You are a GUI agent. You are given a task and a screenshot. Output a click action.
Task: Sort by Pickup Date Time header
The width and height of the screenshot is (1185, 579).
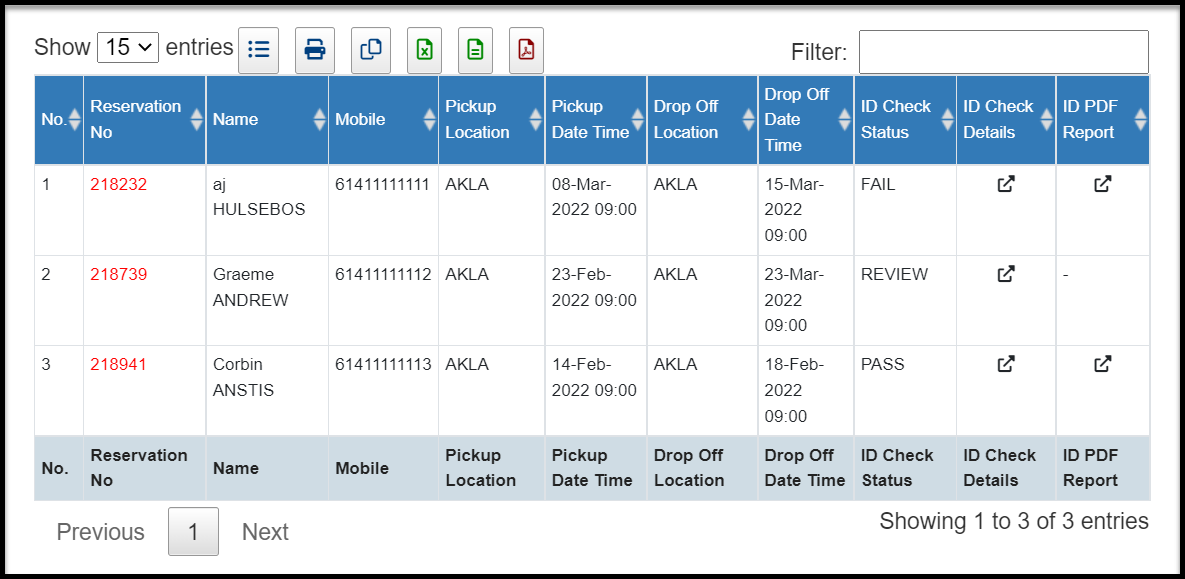click(596, 119)
